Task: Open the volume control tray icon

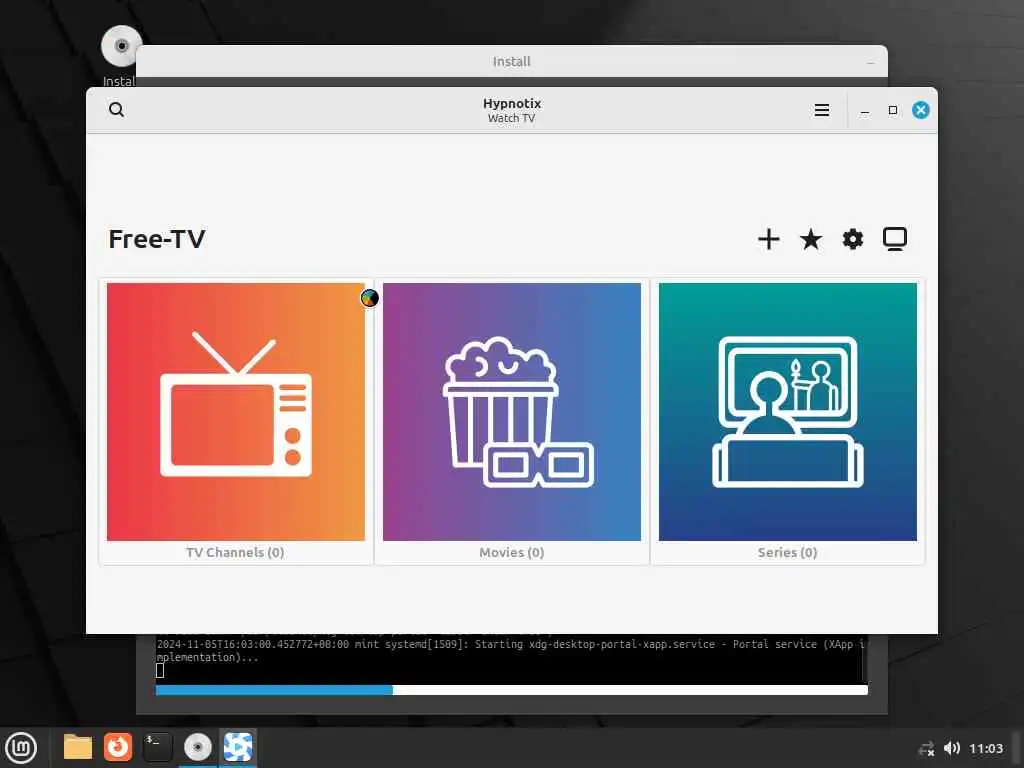Action: [952, 748]
